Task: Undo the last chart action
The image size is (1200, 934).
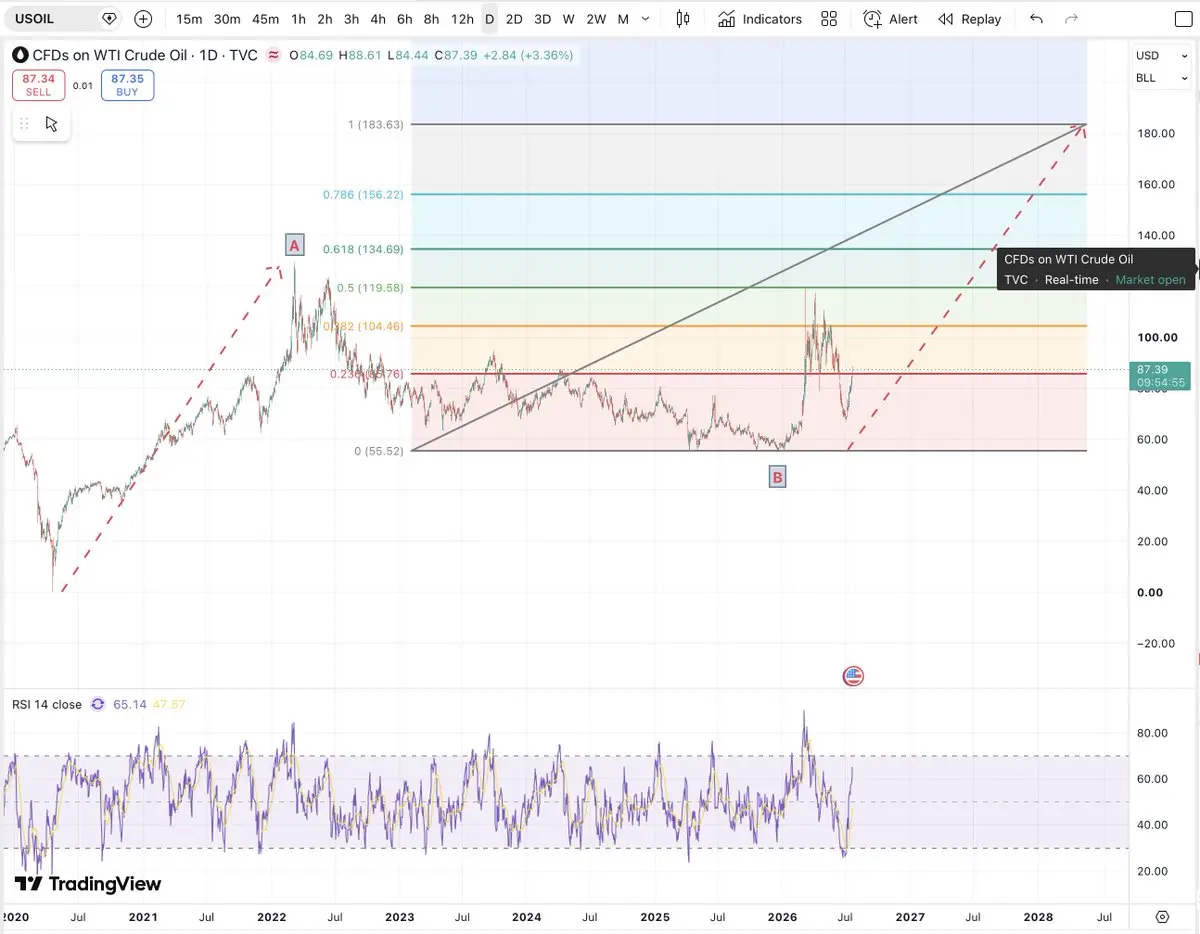Action: 1036,19
